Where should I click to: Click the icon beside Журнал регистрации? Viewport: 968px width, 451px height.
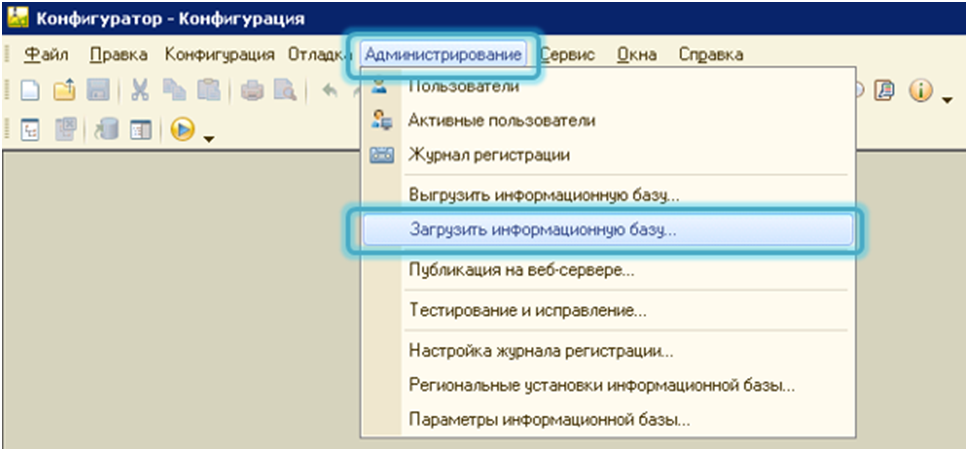tap(381, 155)
